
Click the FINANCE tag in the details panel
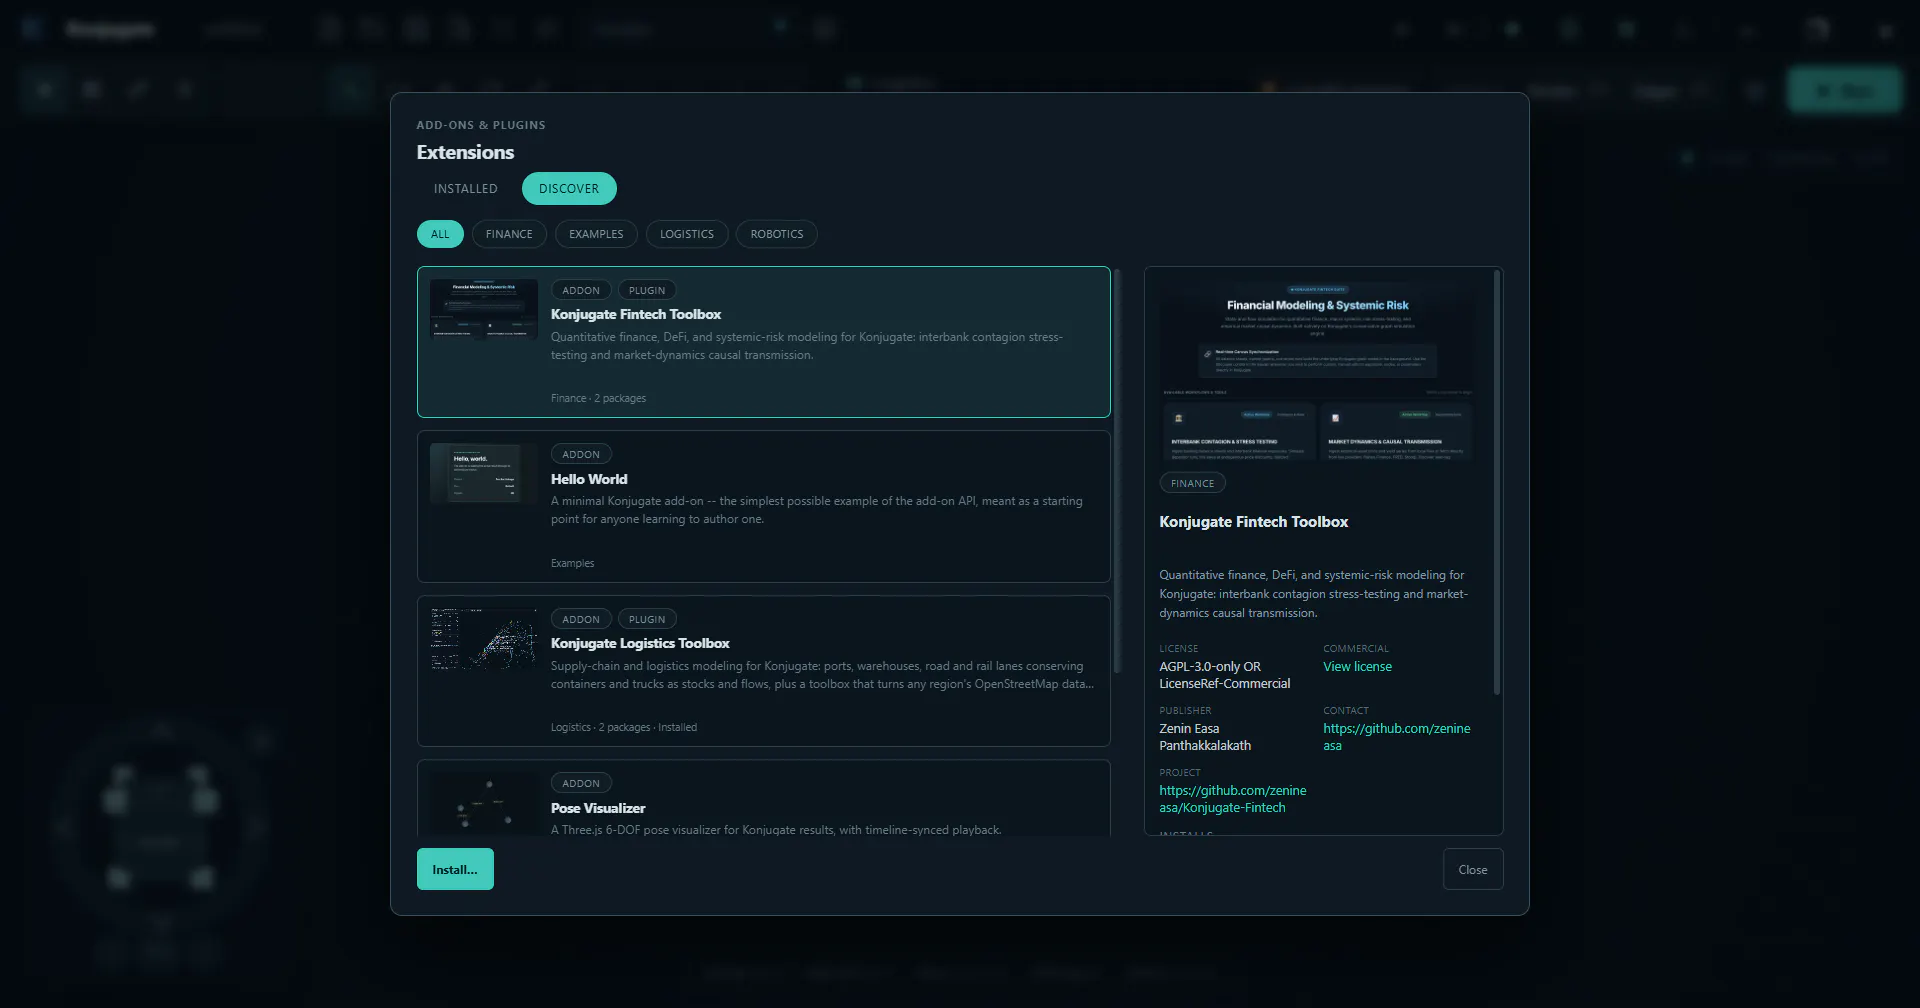click(x=1193, y=483)
